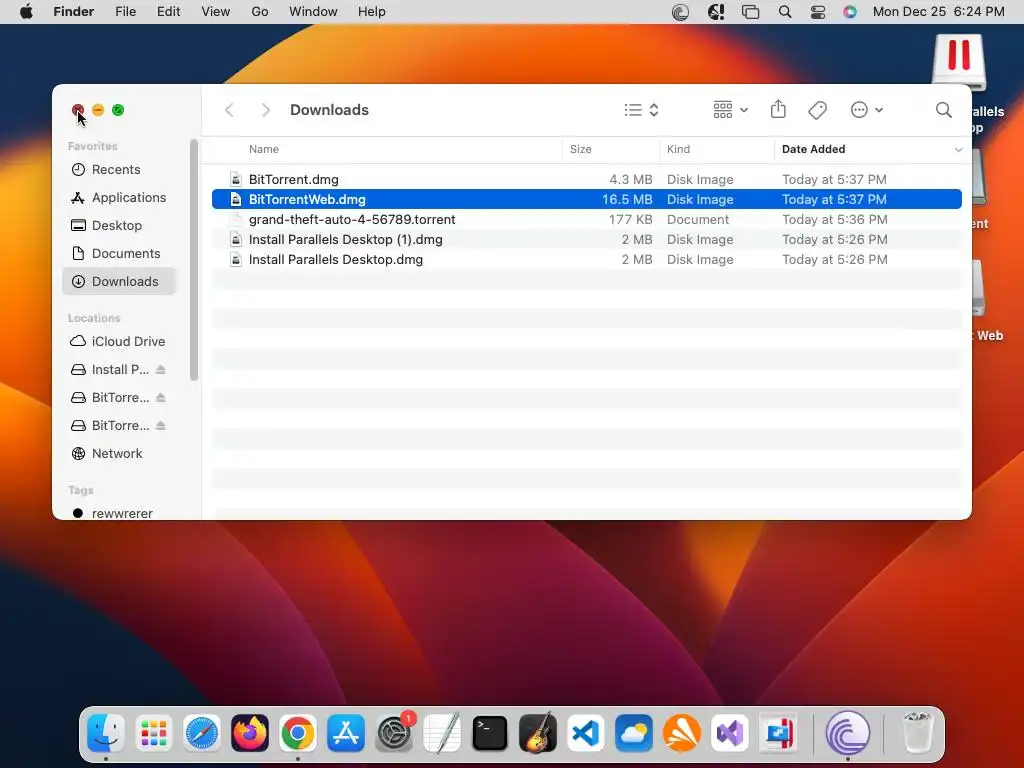Open Finder from the Dock
This screenshot has height=768, width=1024.
click(x=106, y=733)
